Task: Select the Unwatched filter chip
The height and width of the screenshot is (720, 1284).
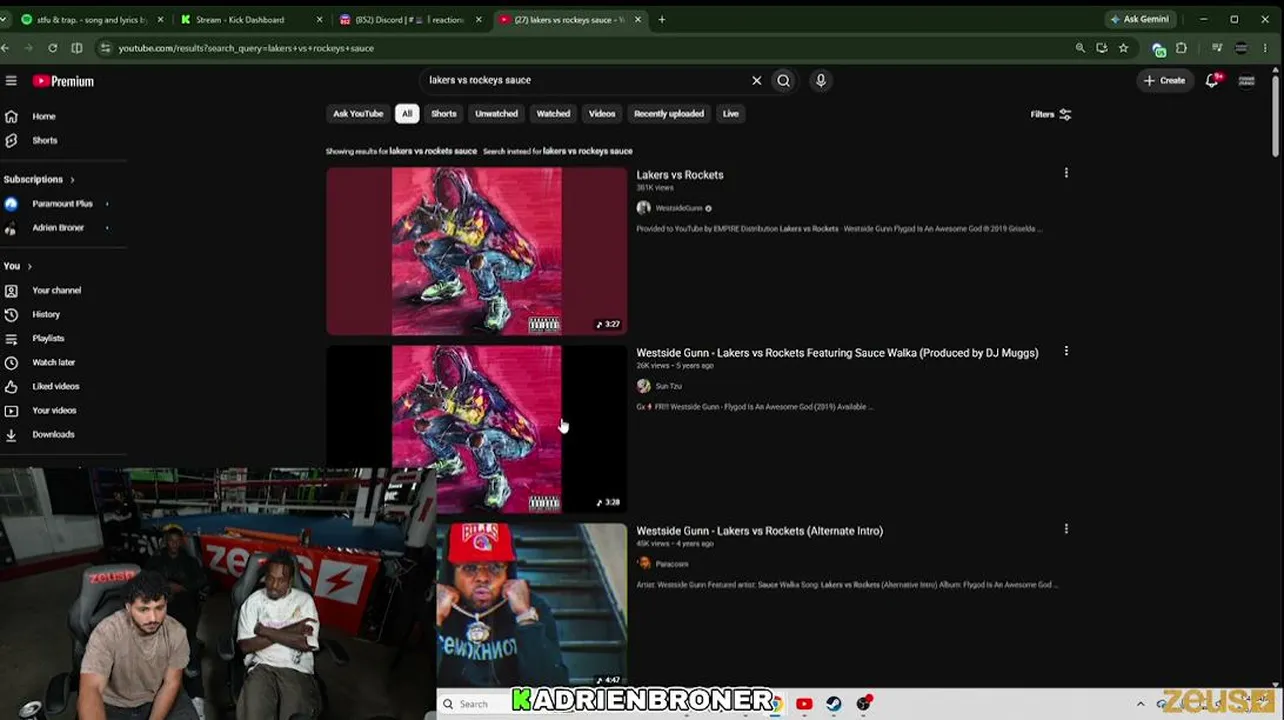Action: [x=497, y=114]
